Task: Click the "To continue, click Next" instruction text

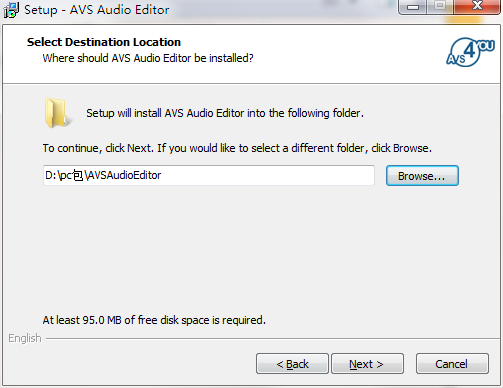Action: (237, 148)
